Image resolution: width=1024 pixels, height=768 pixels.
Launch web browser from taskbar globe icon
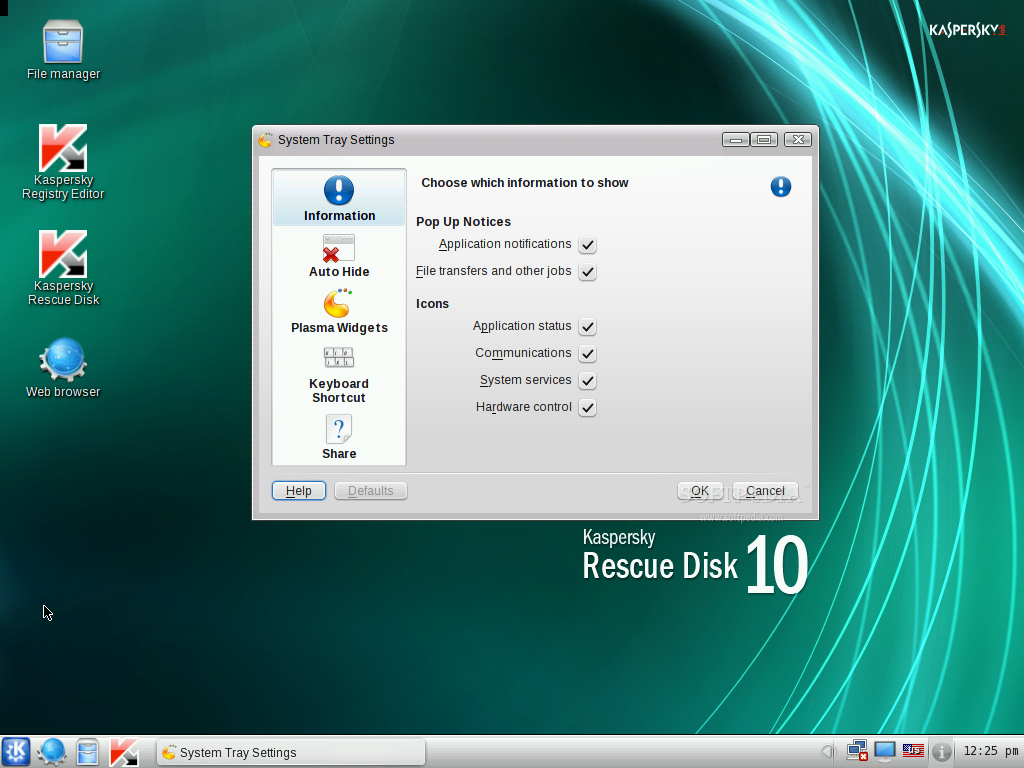[52, 752]
